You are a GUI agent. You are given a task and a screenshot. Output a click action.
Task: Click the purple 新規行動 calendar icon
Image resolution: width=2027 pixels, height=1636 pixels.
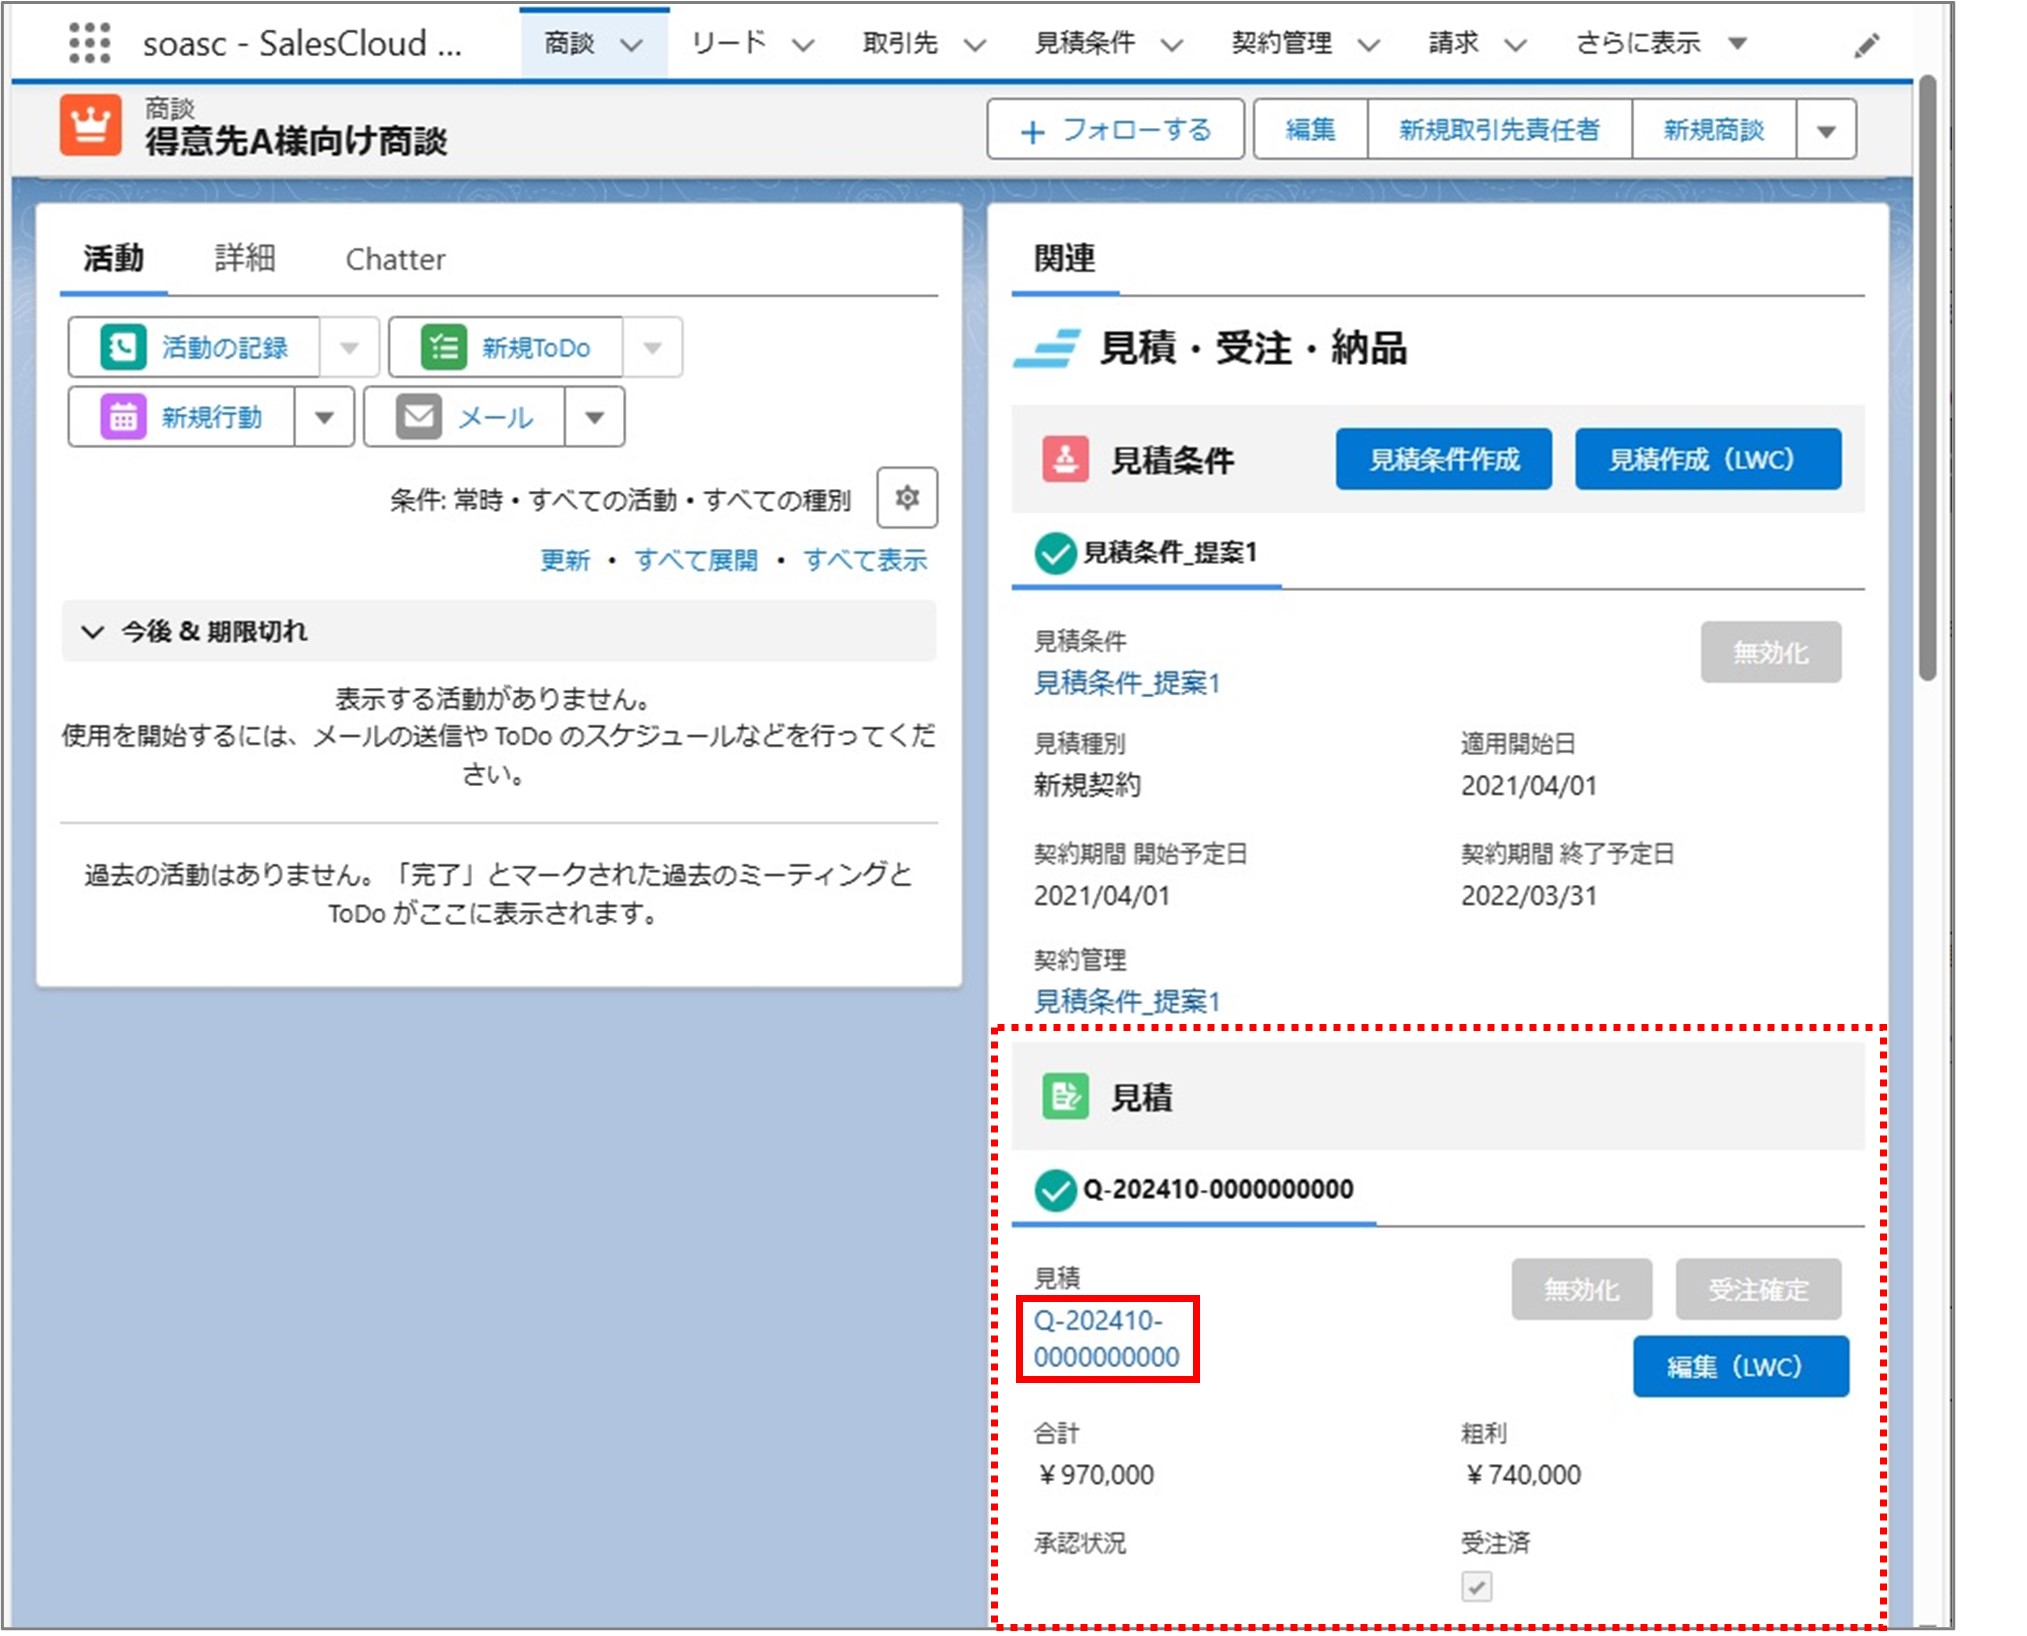click(124, 416)
